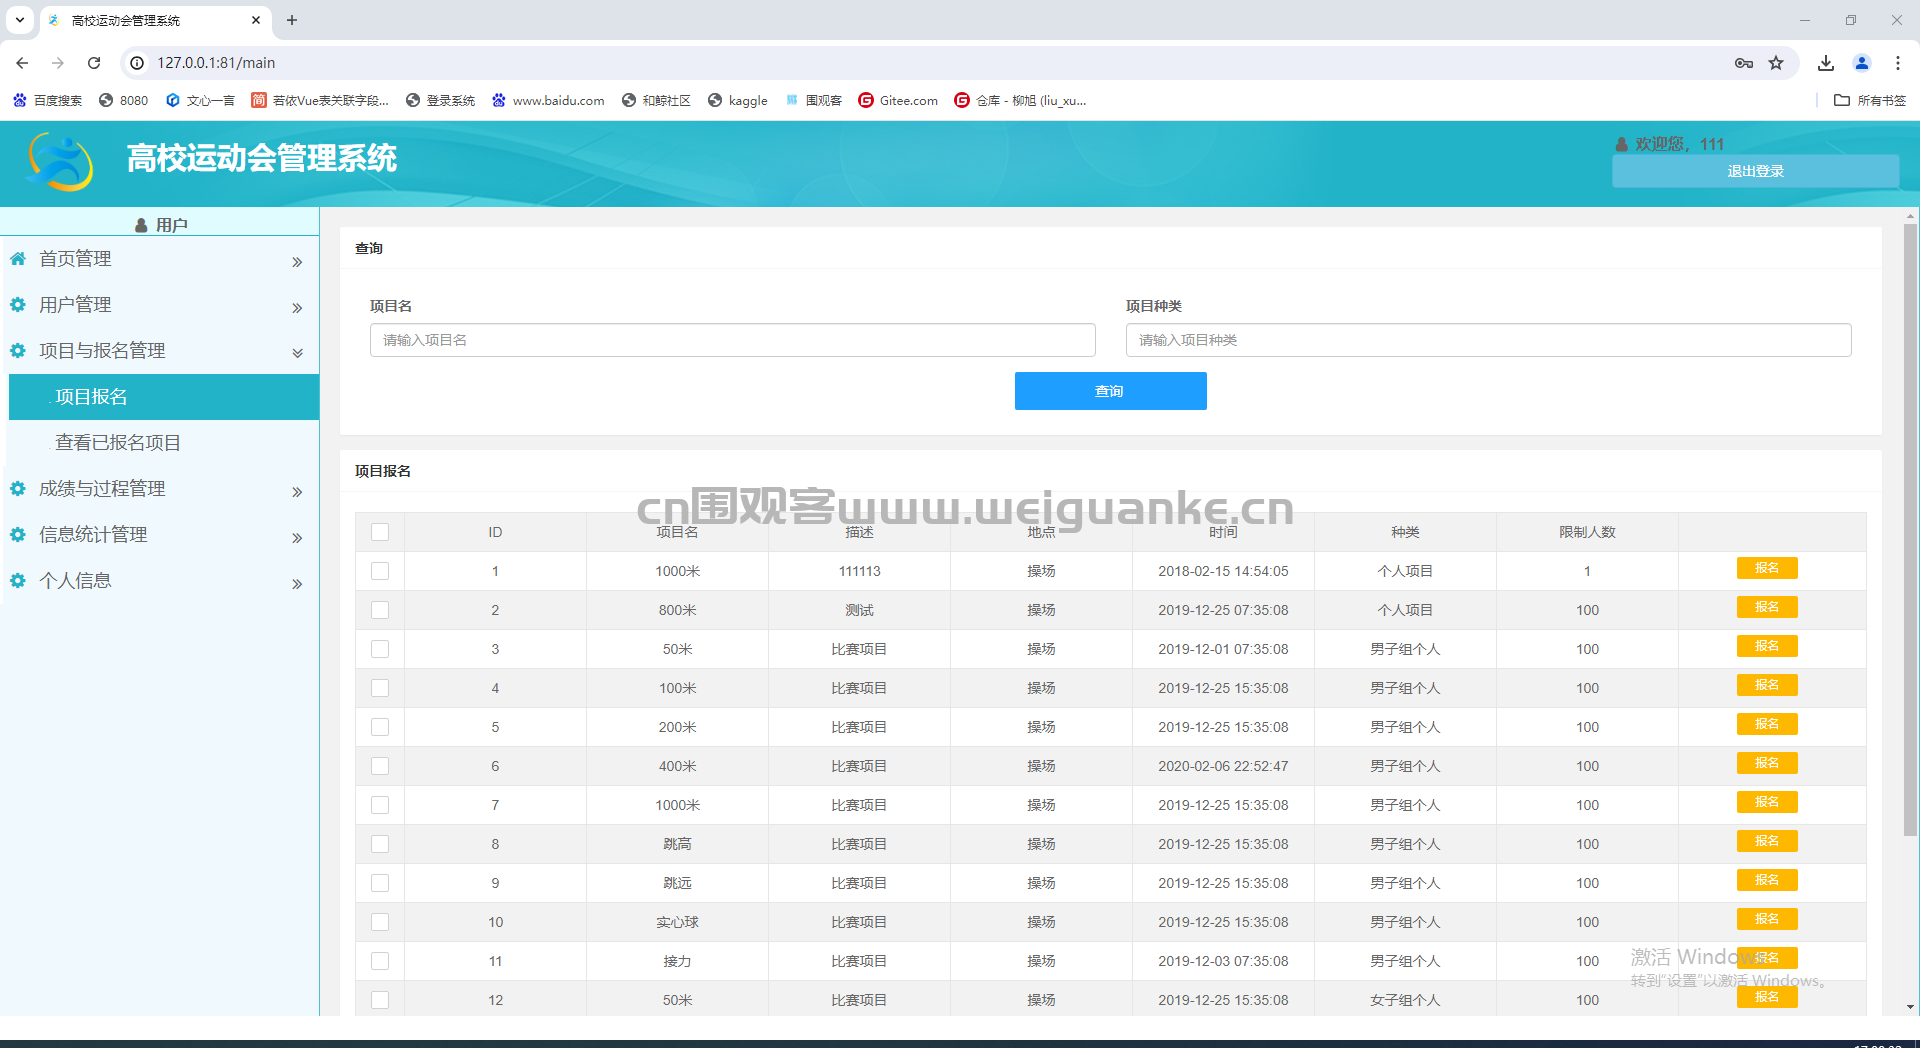Click the site info icon in address bar
This screenshot has width=1920, height=1048.
[138, 62]
